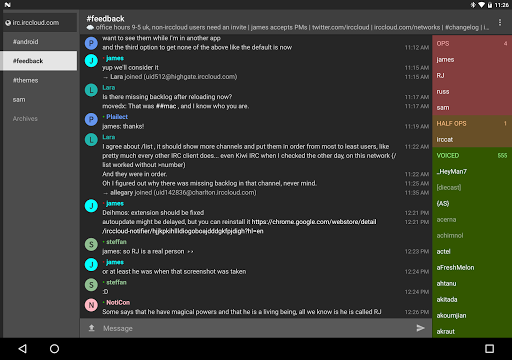Tap the upload file arrow icon
The image size is (512, 360).
tap(92, 328)
